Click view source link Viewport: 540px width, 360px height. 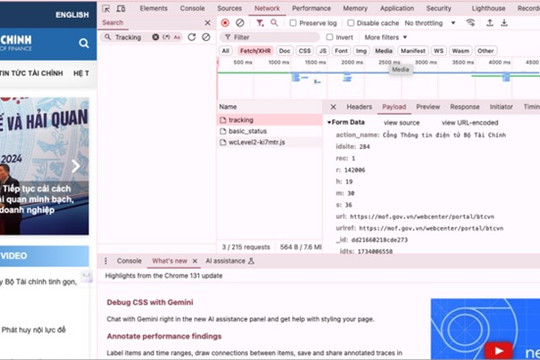[x=402, y=123]
